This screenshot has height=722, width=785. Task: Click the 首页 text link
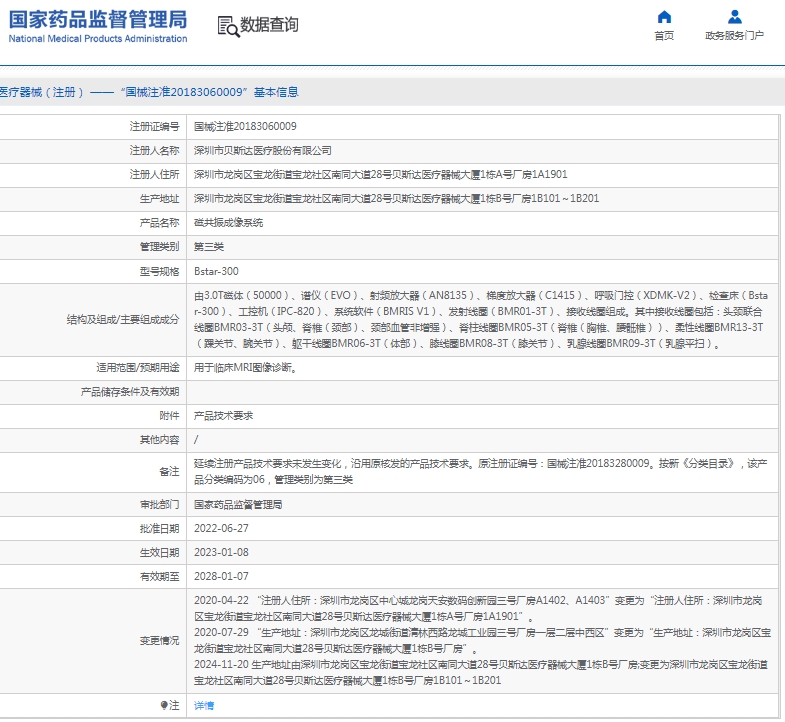pyautogui.click(x=664, y=36)
